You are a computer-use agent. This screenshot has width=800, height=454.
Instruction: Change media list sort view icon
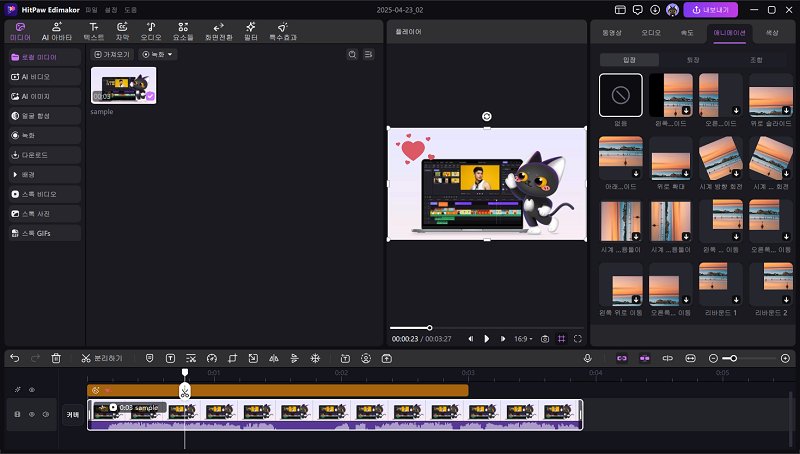tap(368, 55)
